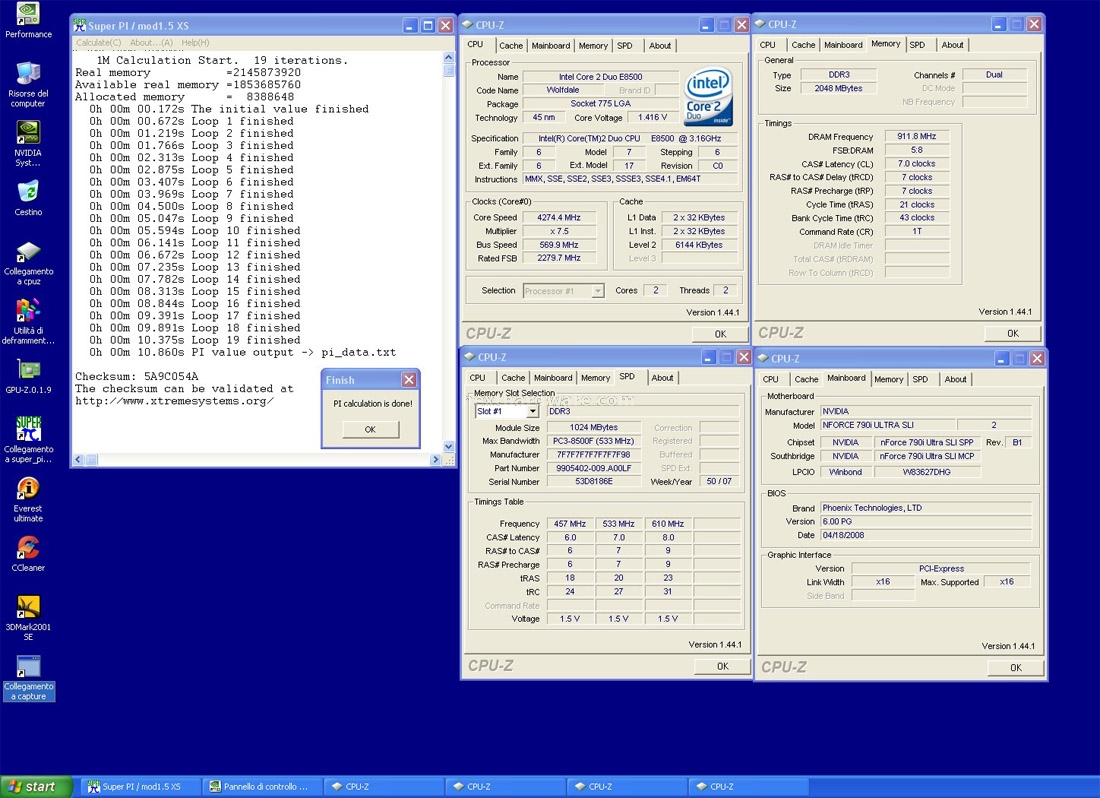Click the '1.416 V' core voltage value
This screenshot has height=798, width=1100.
click(652, 118)
